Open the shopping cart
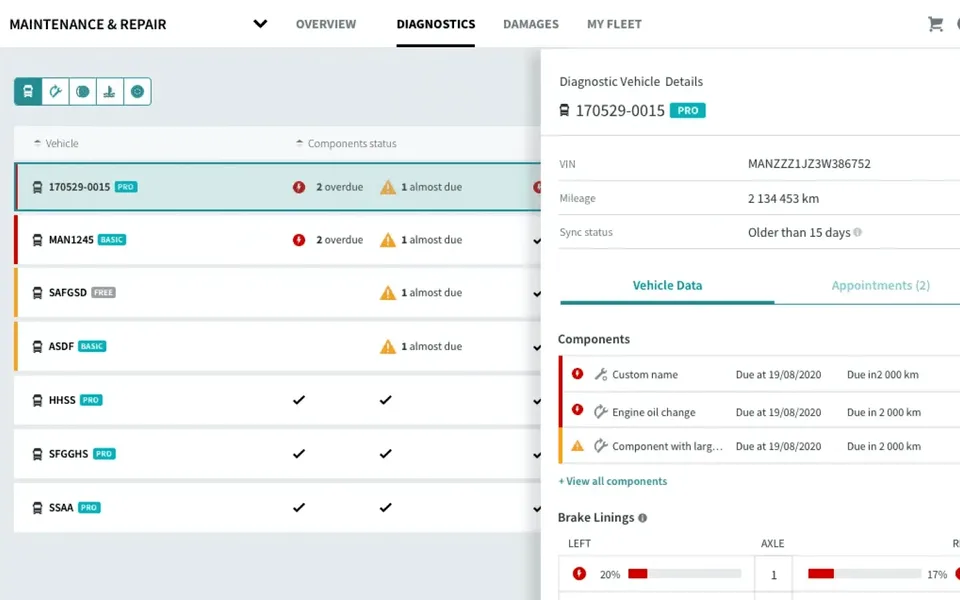Viewport: 960px width, 600px height. (935, 24)
